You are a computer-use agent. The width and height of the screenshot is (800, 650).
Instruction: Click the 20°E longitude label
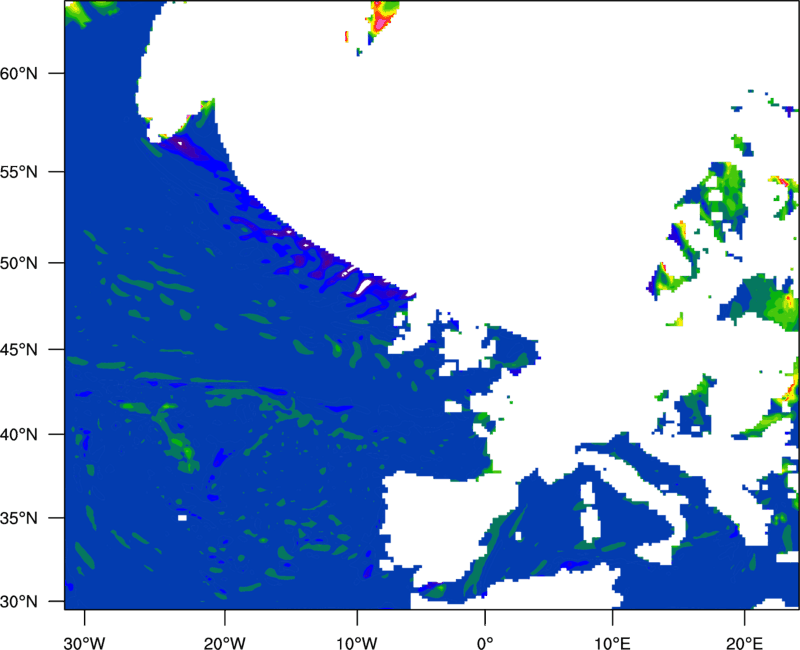click(744, 643)
